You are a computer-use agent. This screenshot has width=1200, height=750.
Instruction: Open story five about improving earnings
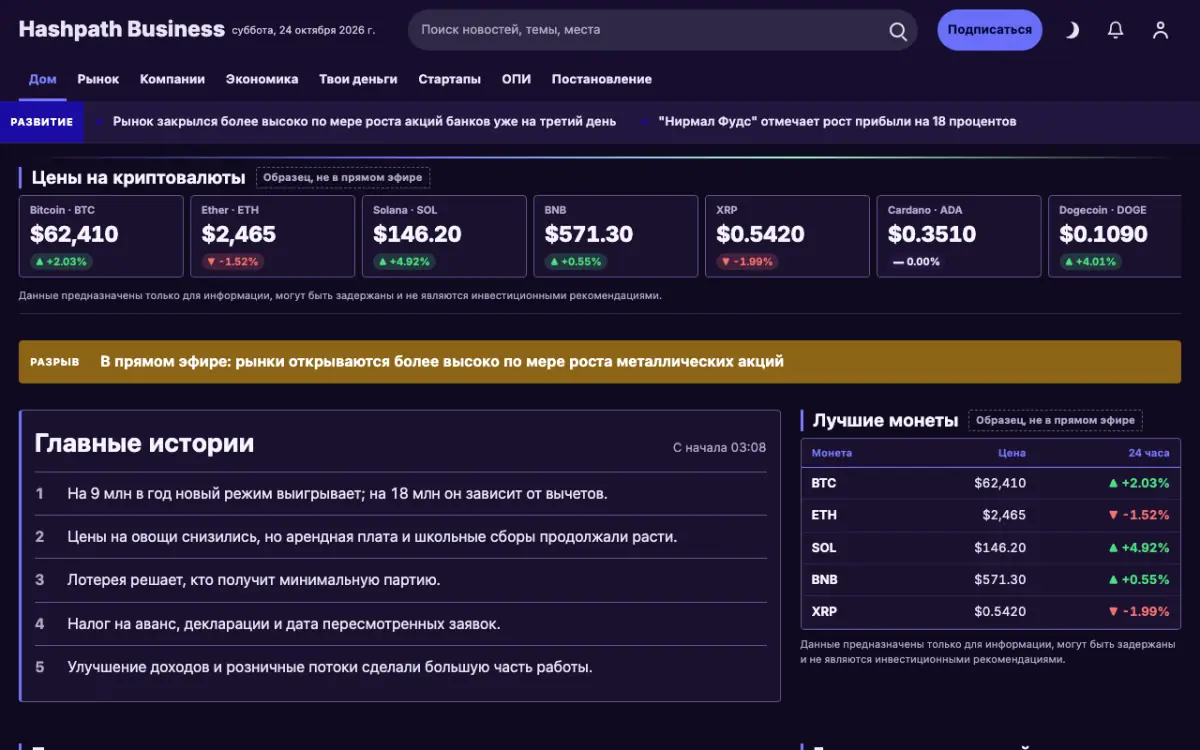point(401,667)
